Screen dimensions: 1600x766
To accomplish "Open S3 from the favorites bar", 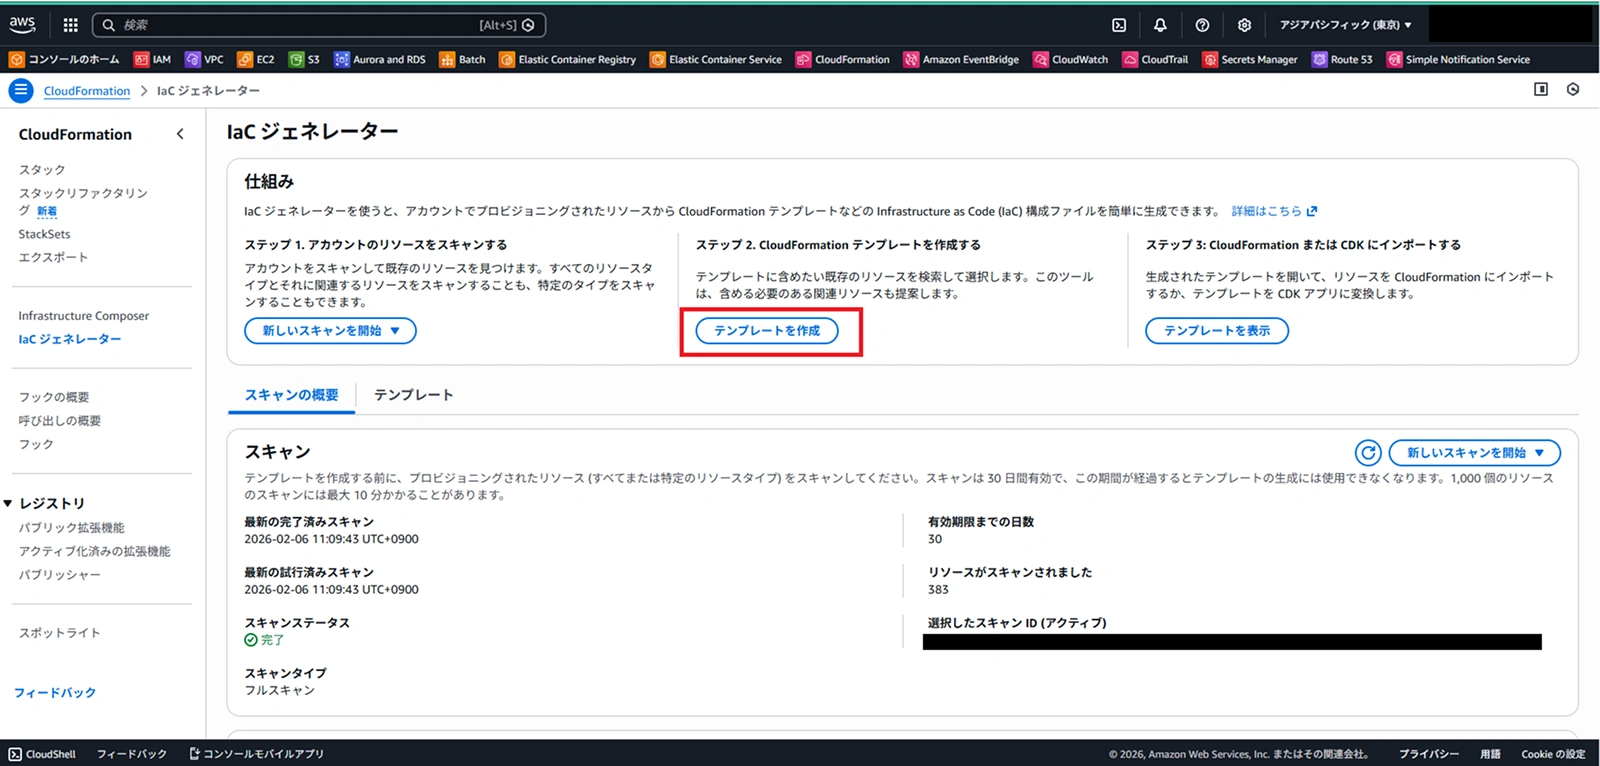I will tap(304, 60).
